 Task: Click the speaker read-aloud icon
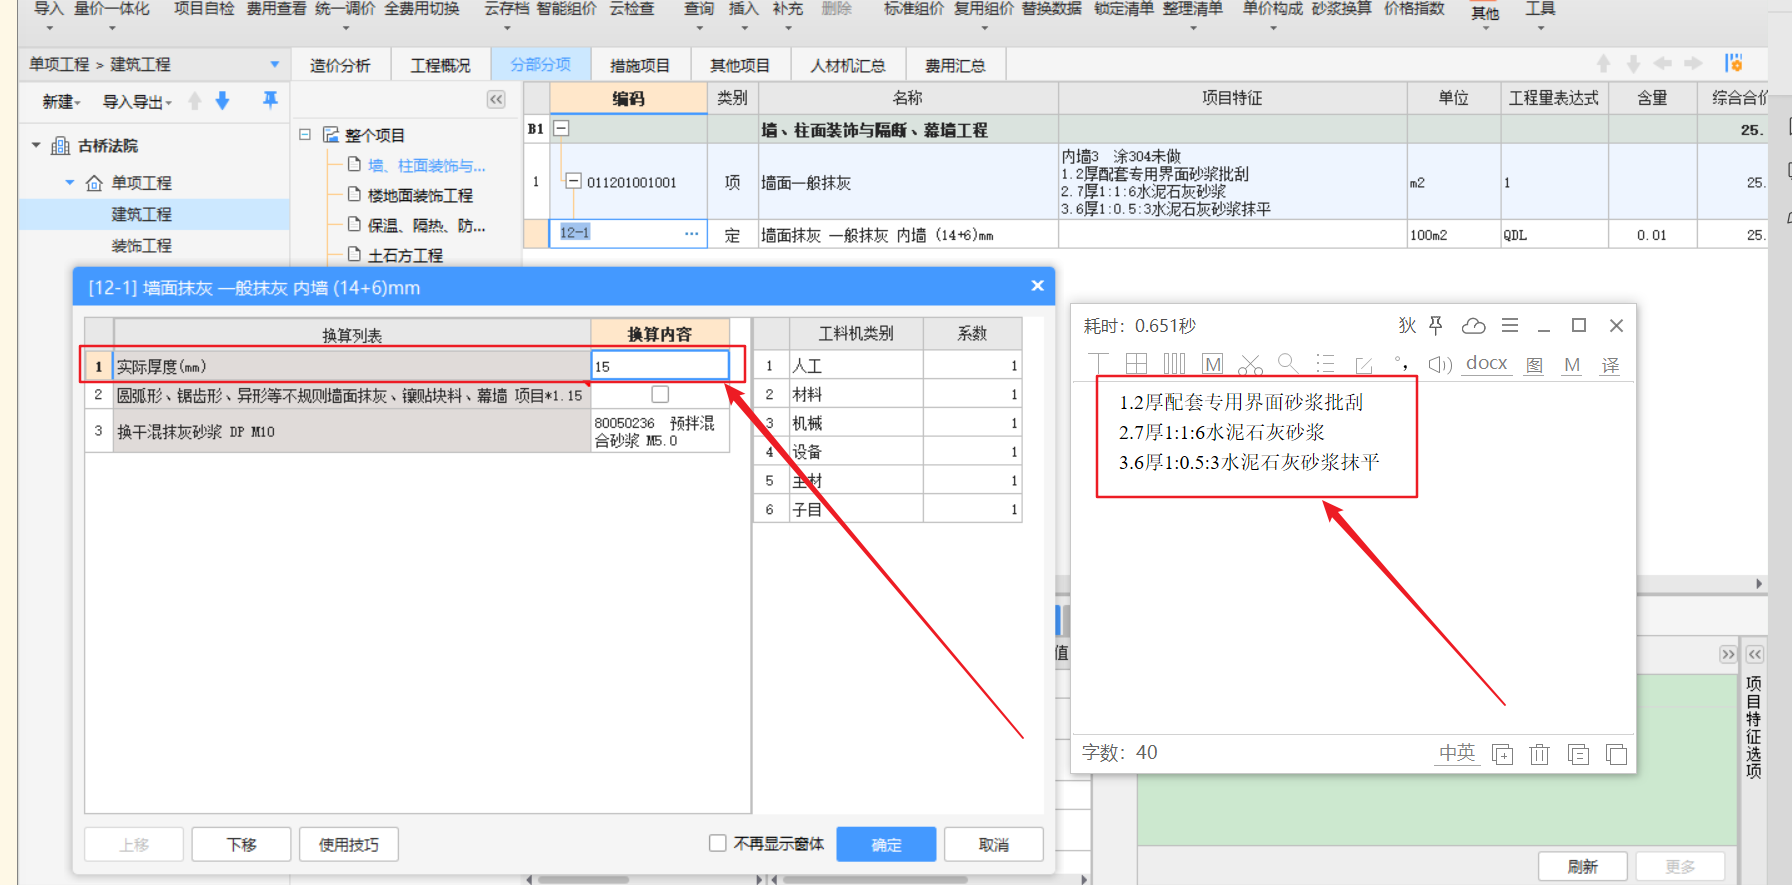[1440, 364]
